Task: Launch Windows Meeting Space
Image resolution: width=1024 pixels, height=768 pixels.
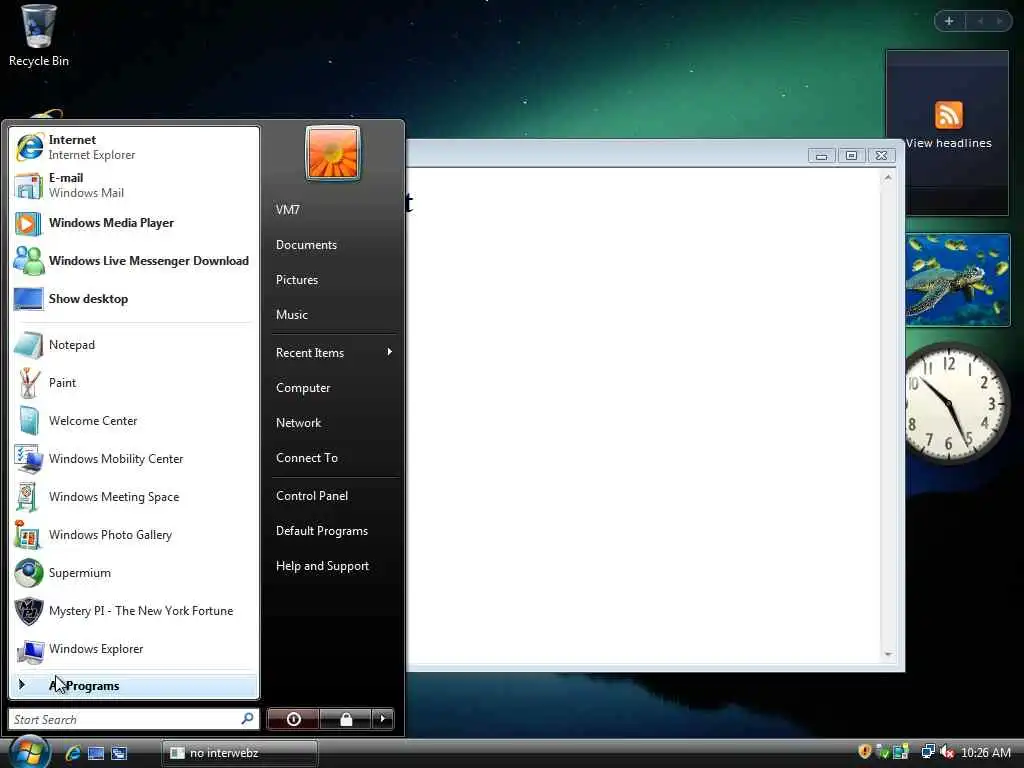Action: [134, 496]
